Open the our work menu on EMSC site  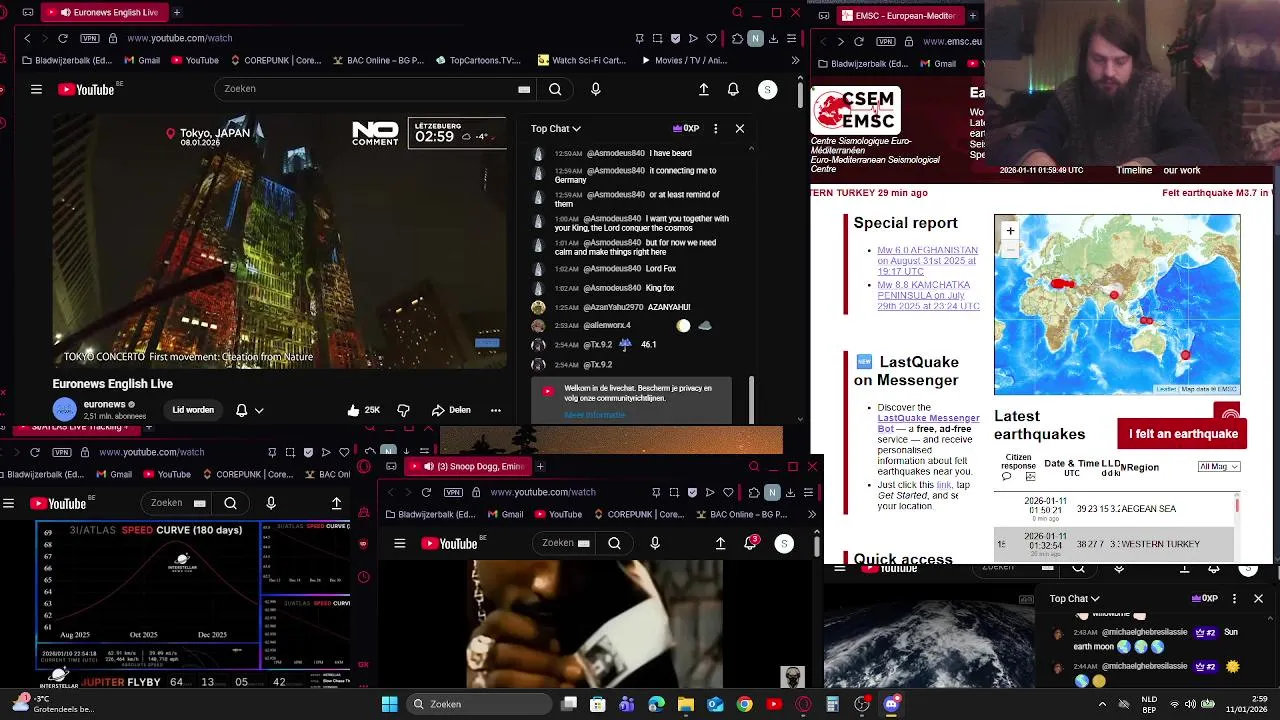(x=1182, y=170)
